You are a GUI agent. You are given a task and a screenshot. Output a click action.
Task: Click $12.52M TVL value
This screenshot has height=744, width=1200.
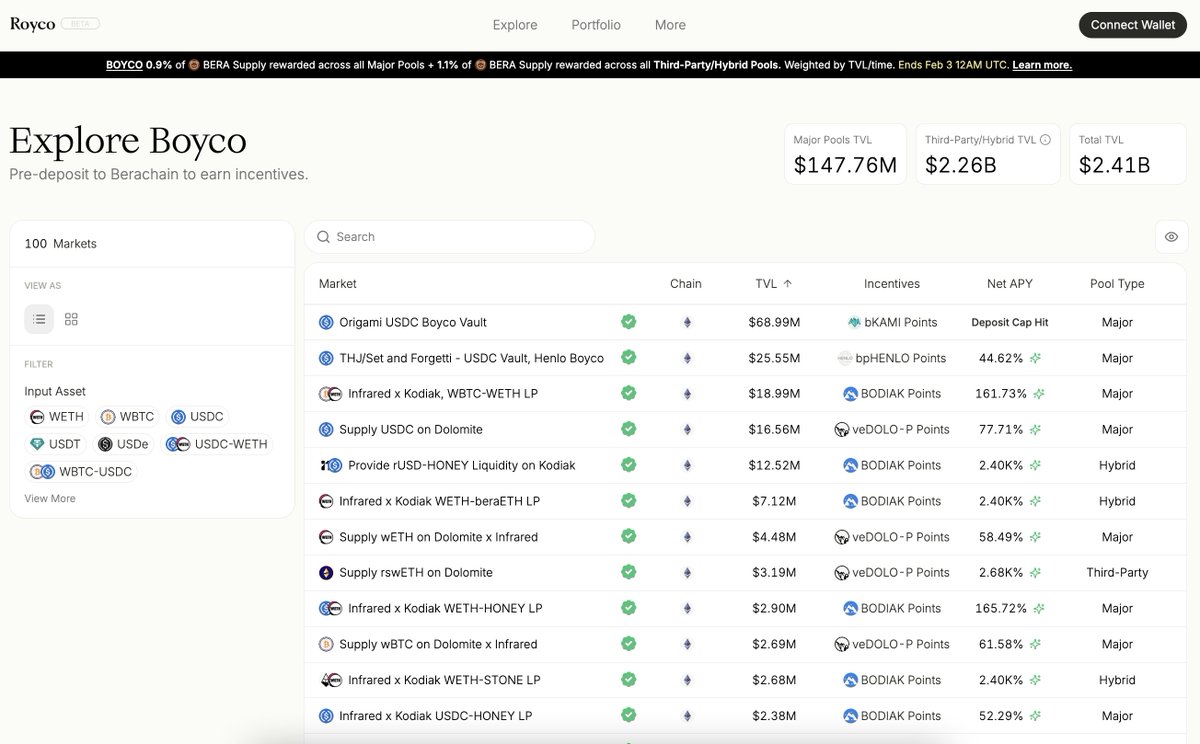774,465
